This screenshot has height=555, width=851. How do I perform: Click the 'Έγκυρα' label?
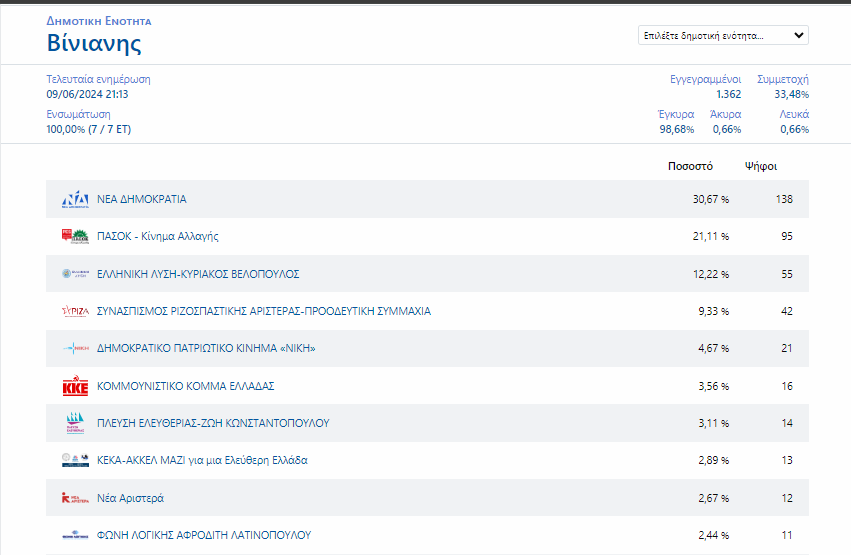point(676,114)
